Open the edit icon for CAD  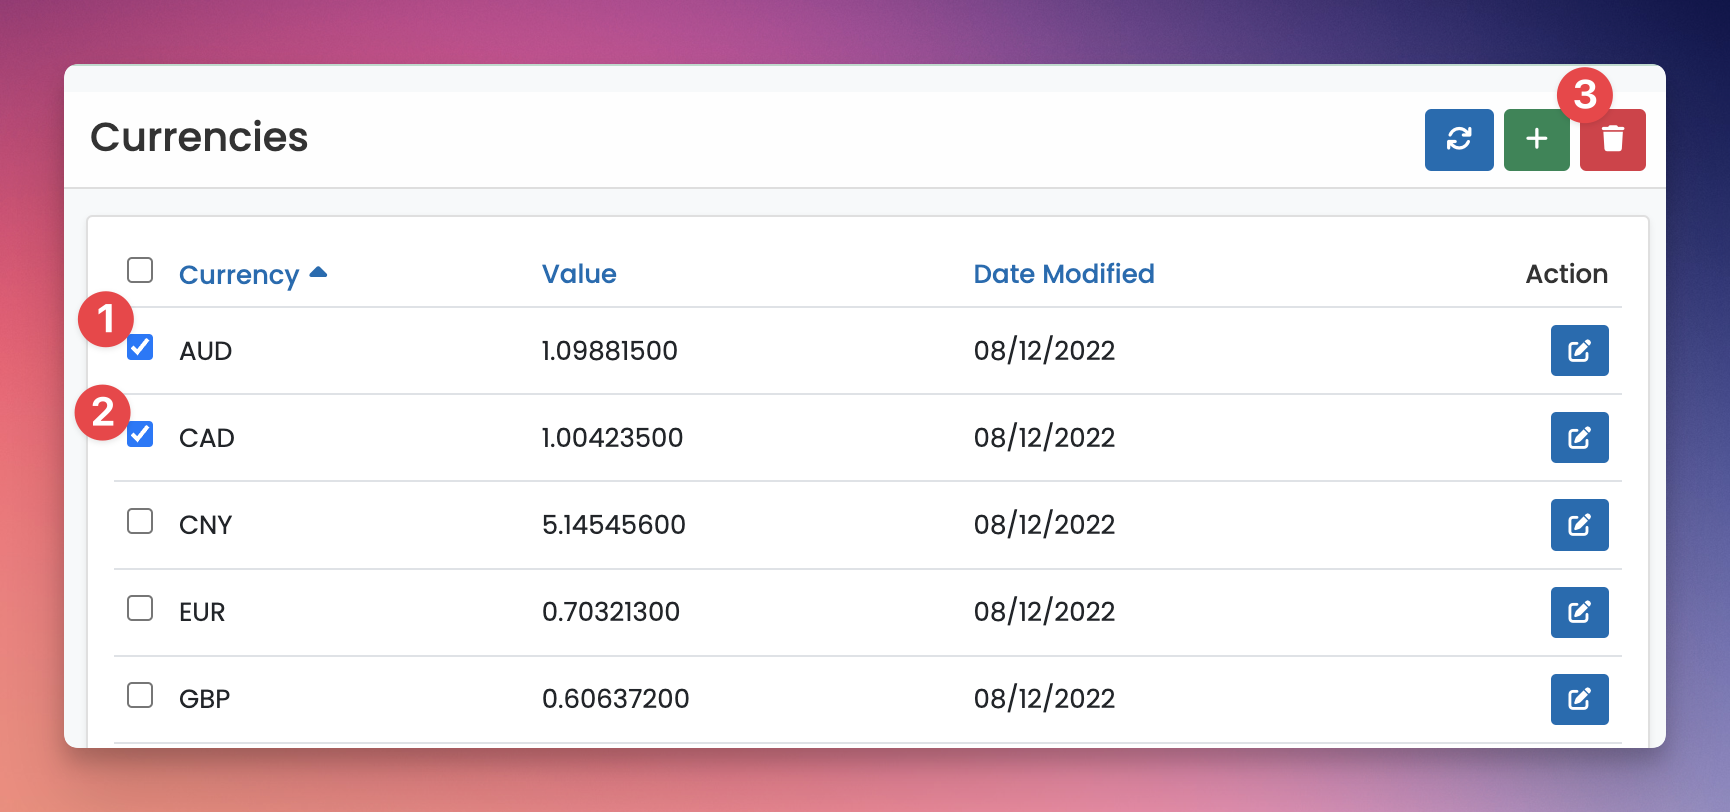[1579, 438]
